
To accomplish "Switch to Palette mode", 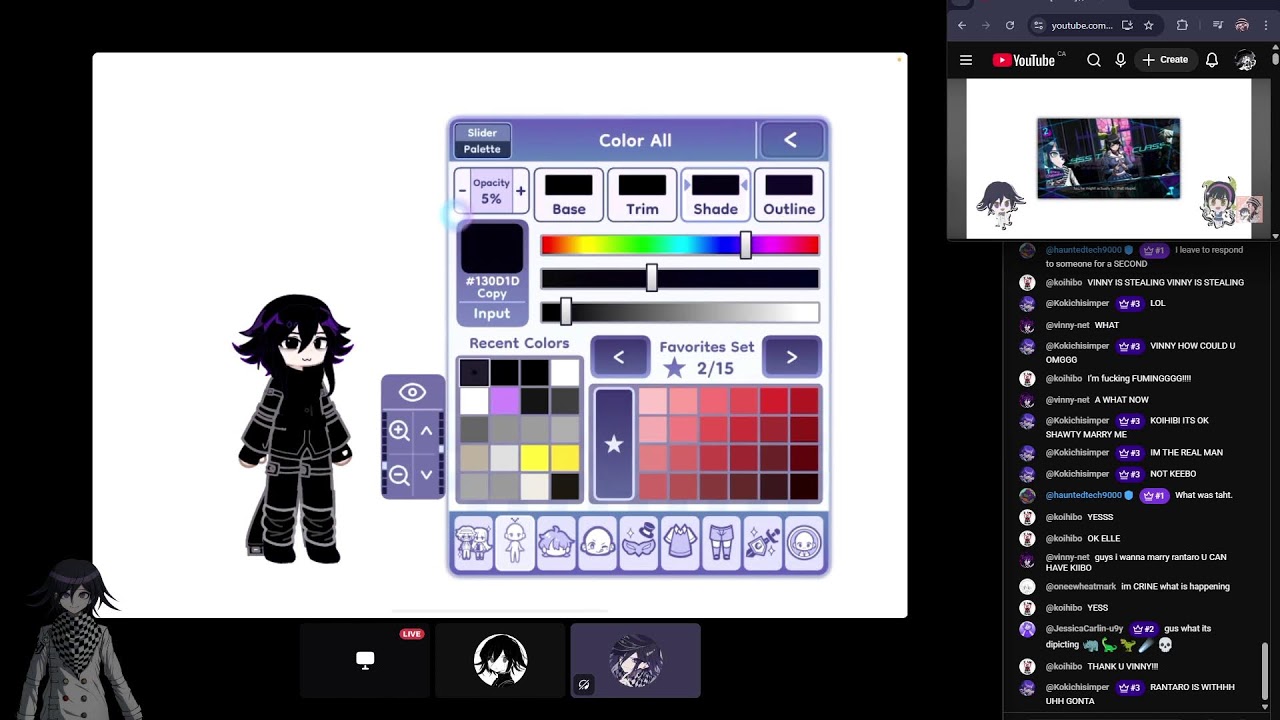I will tap(482, 149).
